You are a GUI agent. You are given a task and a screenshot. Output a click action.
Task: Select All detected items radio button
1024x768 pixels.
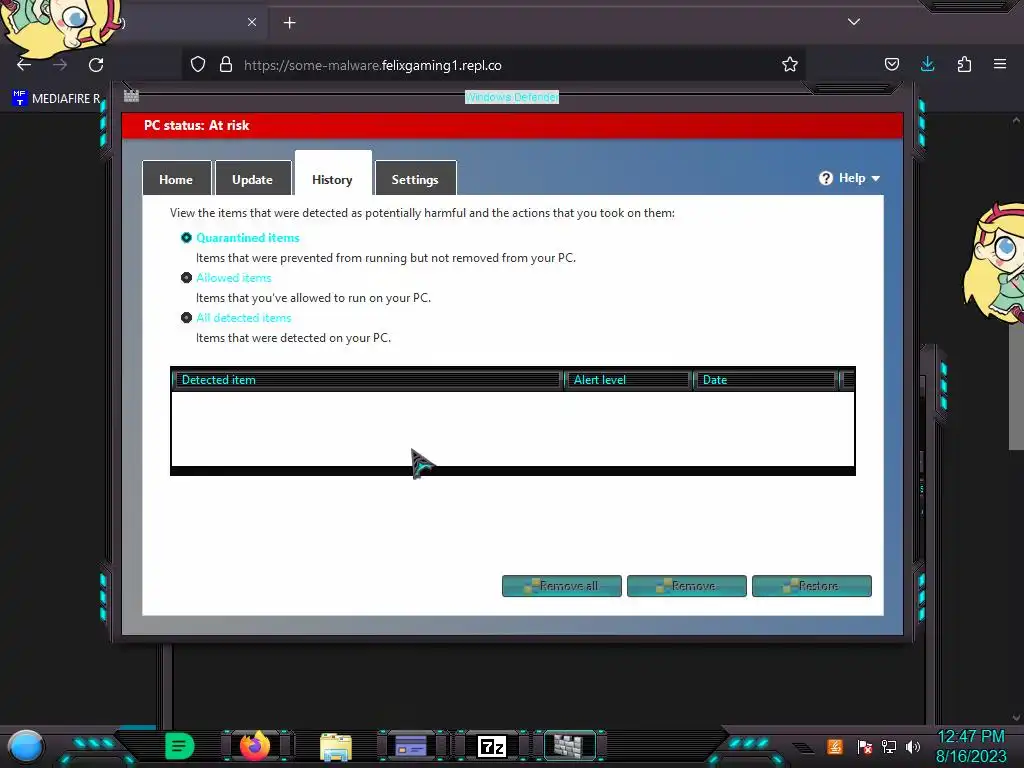186,317
